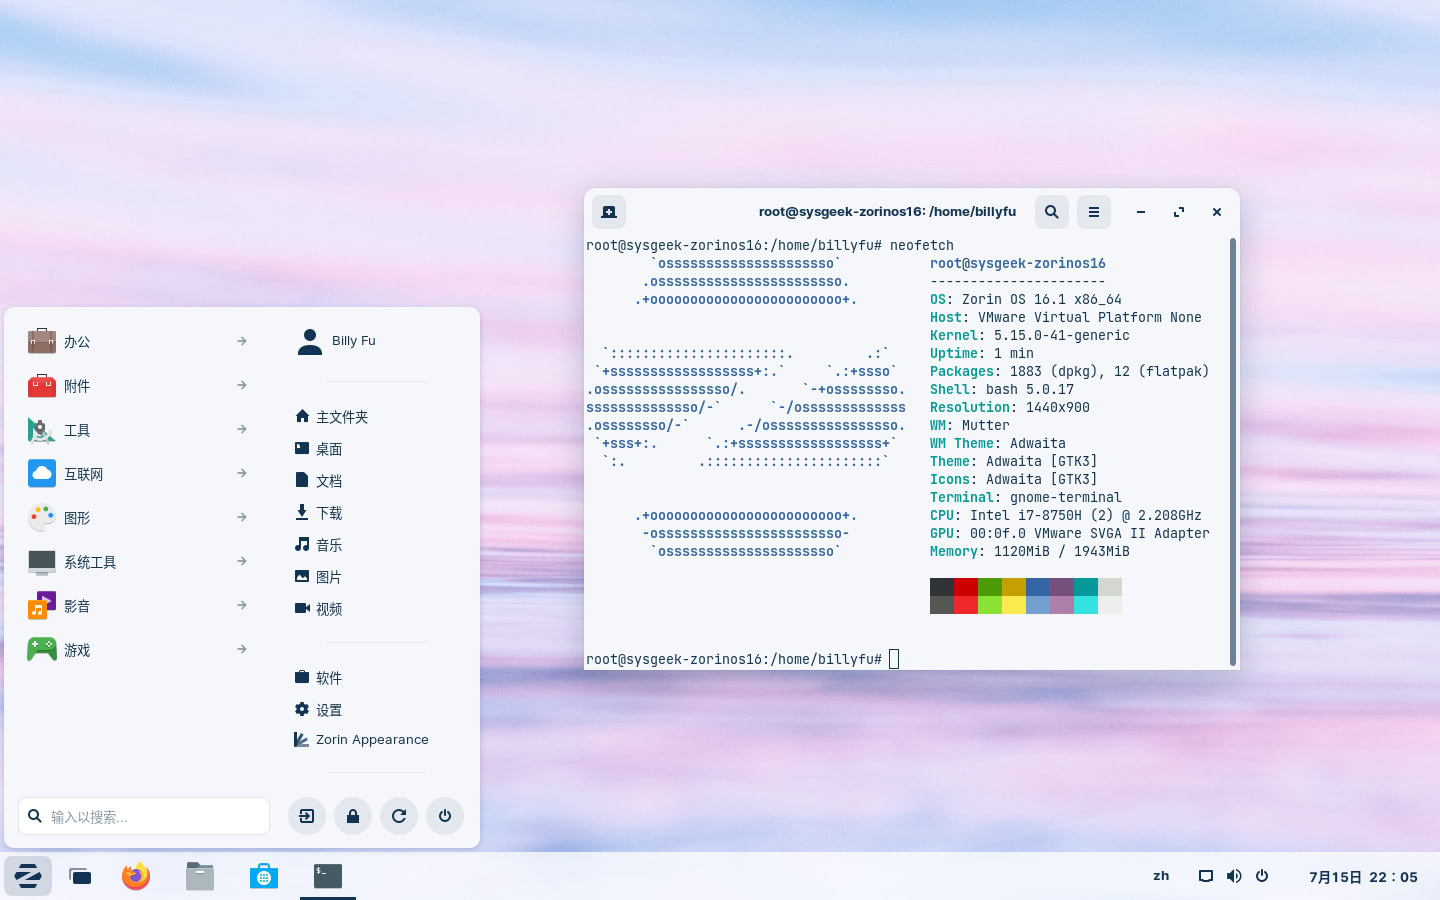1440x900 pixels.
Task: Click the red color block in neofetch
Action: tap(966, 587)
